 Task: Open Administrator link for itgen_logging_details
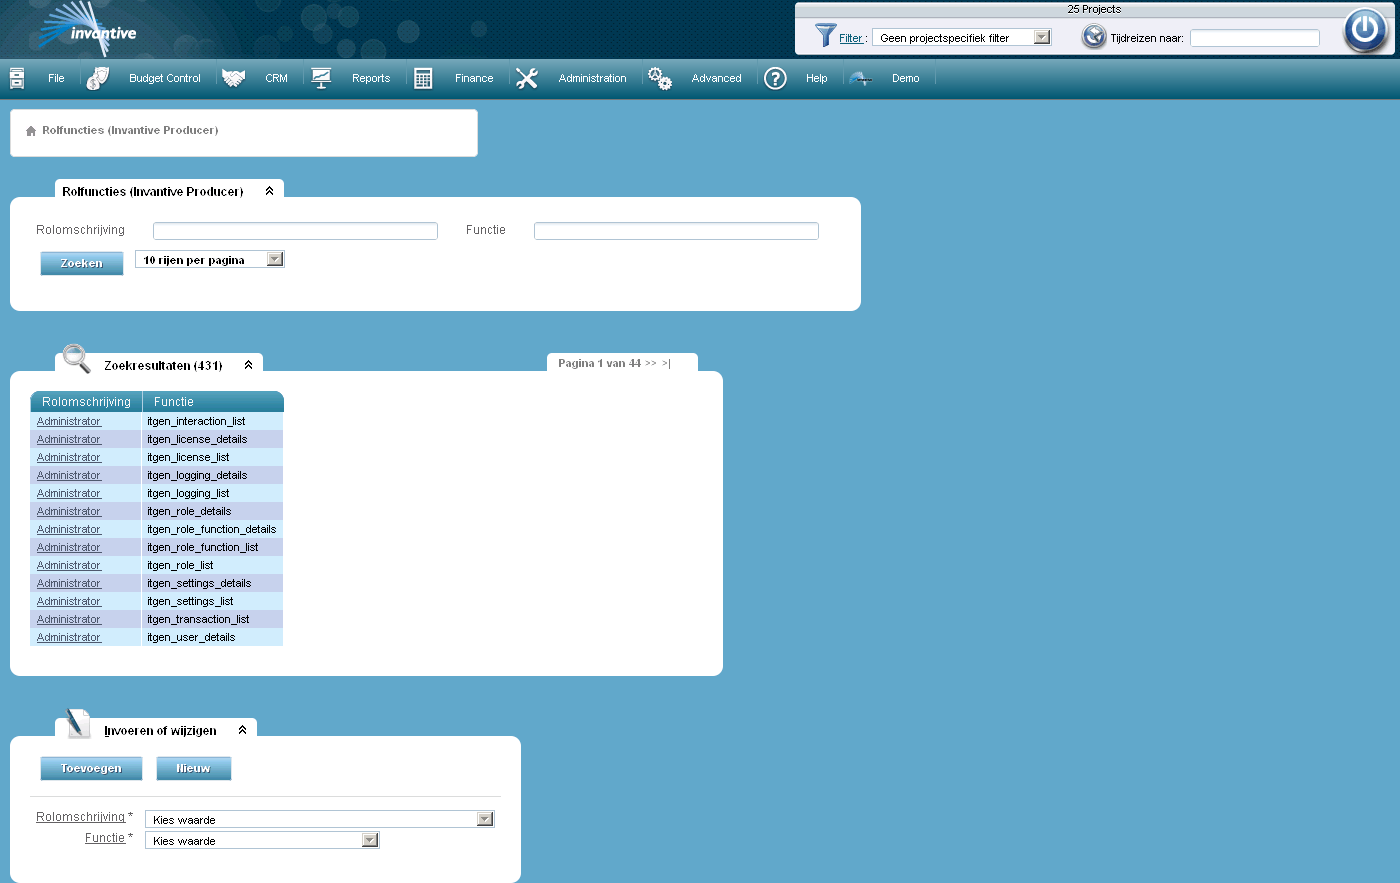coord(69,475)
